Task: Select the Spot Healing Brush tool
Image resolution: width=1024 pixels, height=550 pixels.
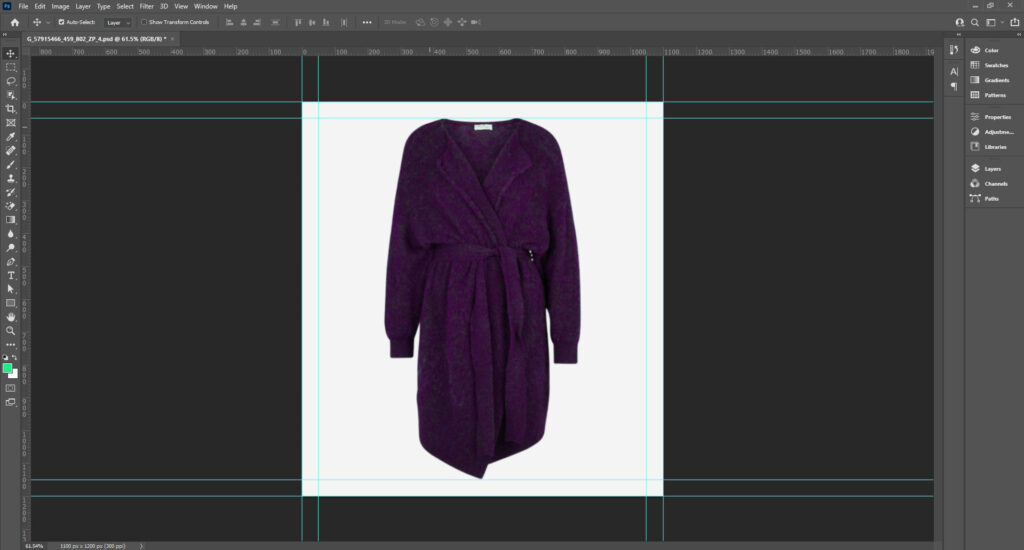Action: (x=10, y=150)
